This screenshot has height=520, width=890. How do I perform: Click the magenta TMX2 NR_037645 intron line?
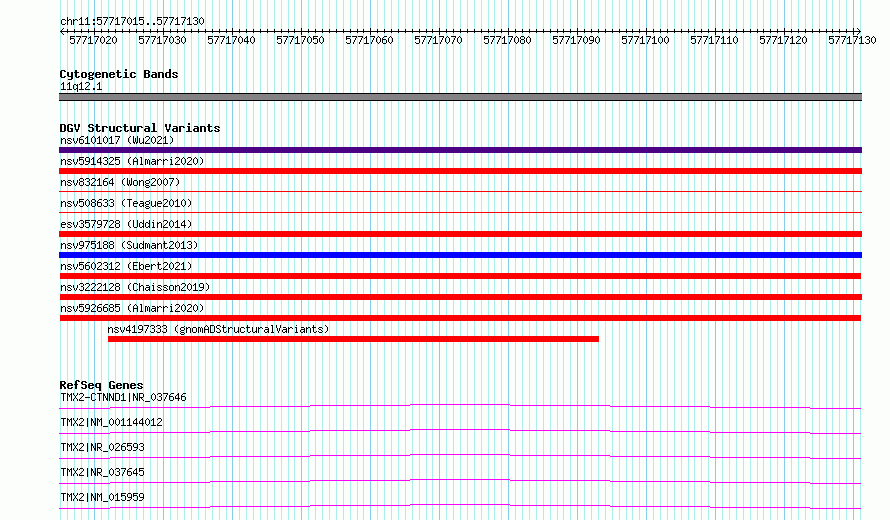point(460,481)
